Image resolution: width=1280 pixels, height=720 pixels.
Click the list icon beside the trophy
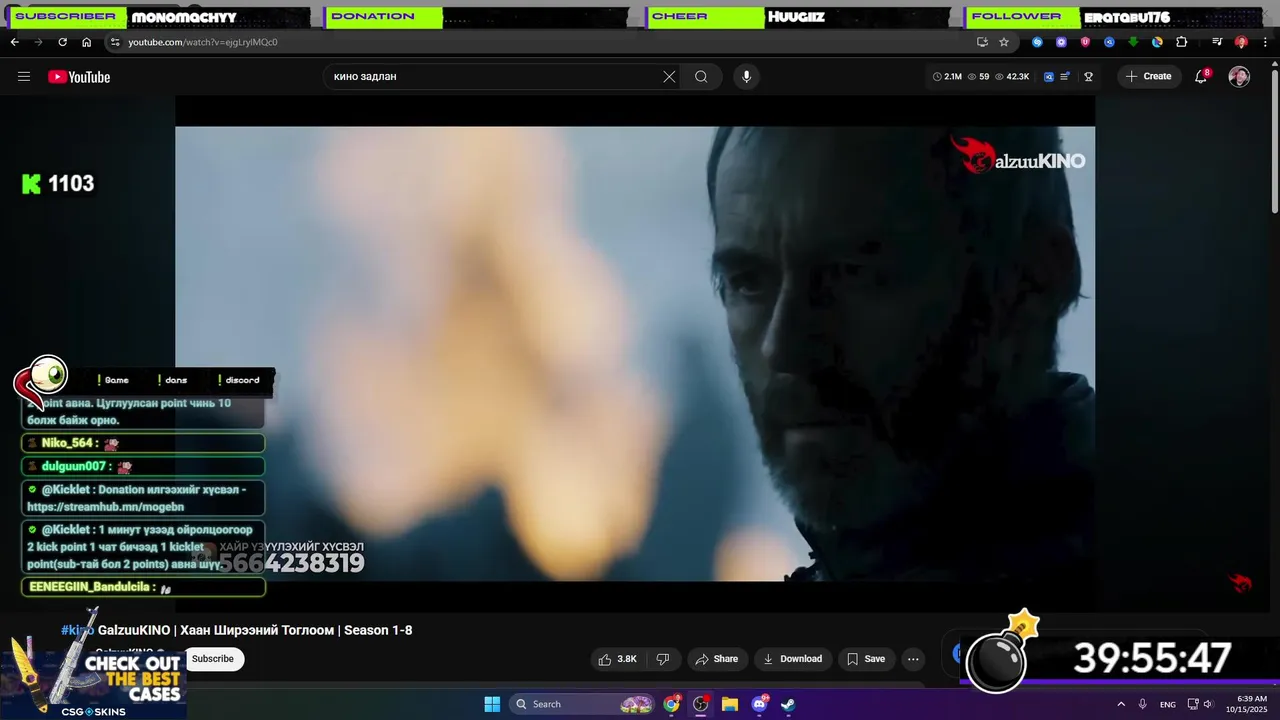pos(1065,77)
